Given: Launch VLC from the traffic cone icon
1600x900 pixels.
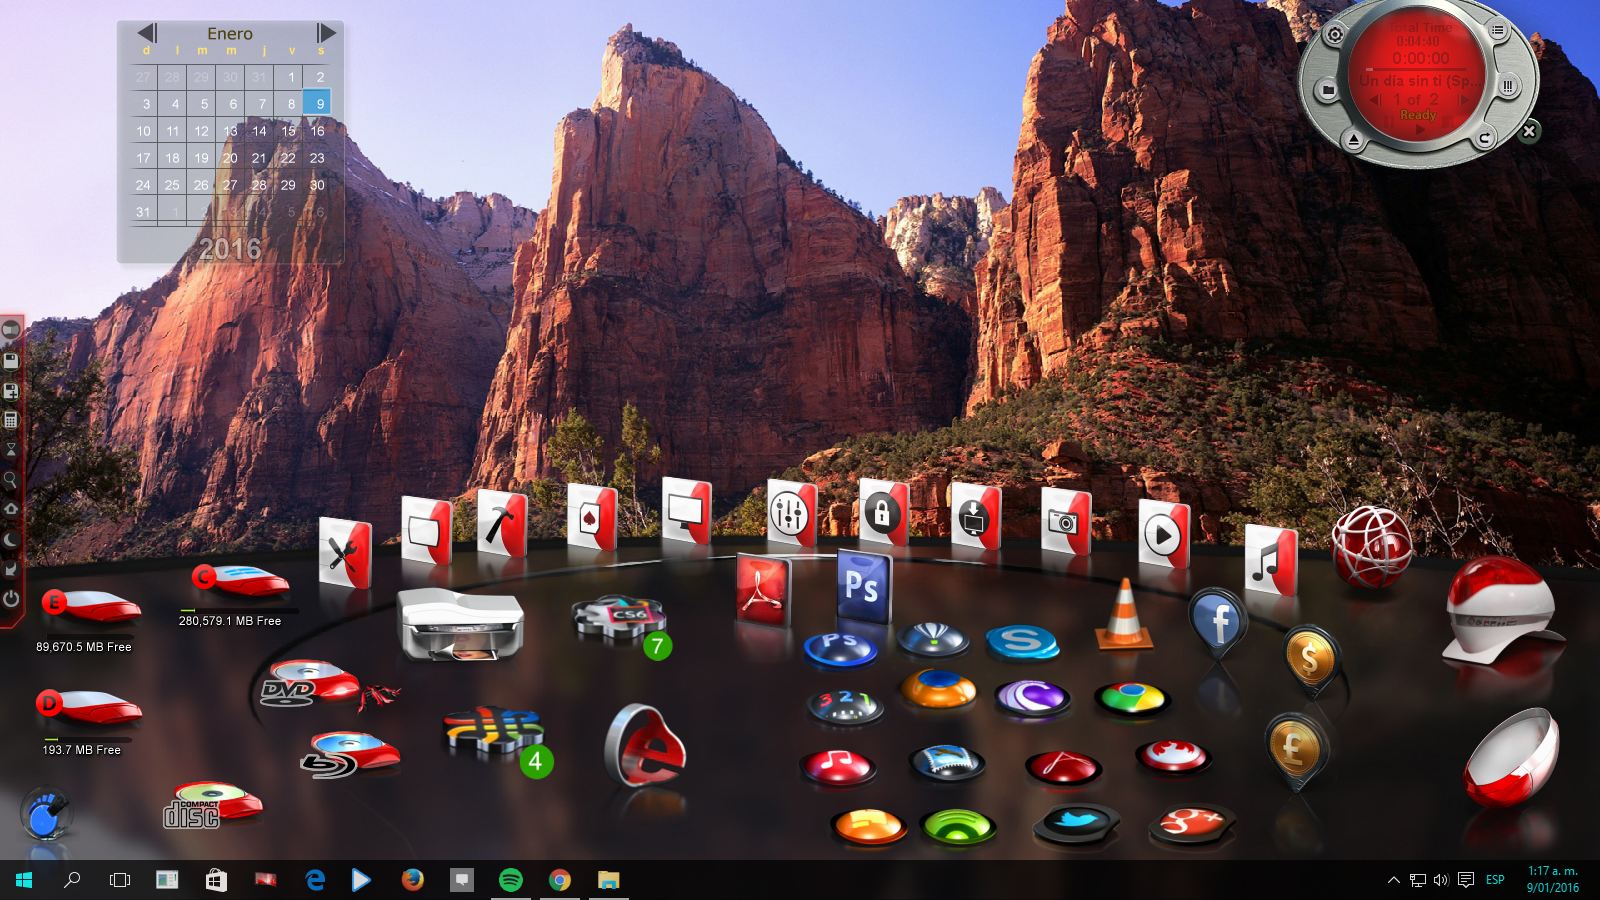Looking at the screenshot, I should pos(1125,614).
